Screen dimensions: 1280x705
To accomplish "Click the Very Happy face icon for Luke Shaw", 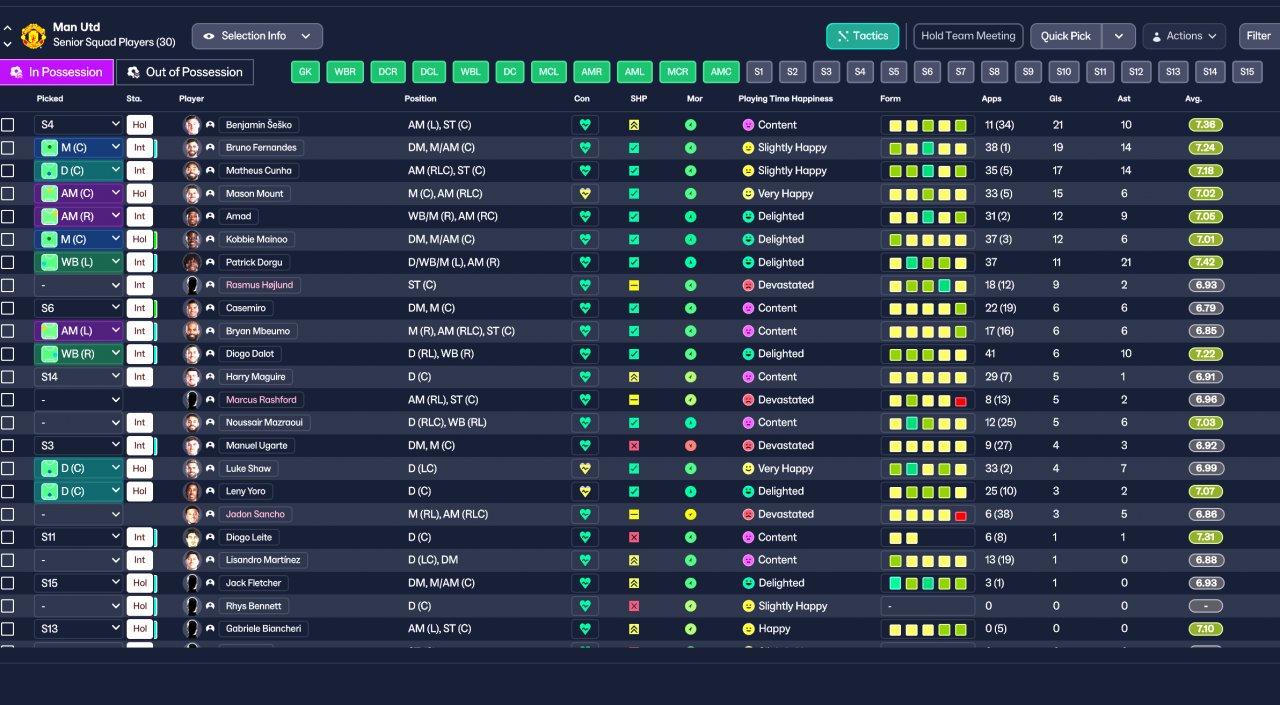I will click(748, 469).
